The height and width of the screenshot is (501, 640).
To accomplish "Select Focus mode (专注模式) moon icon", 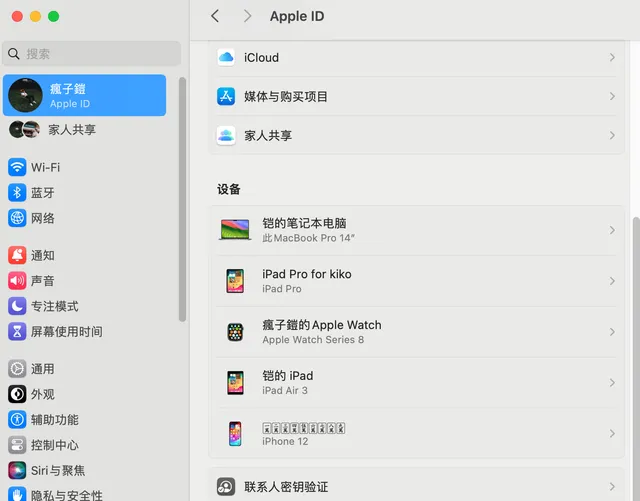I will click(17, 306).
